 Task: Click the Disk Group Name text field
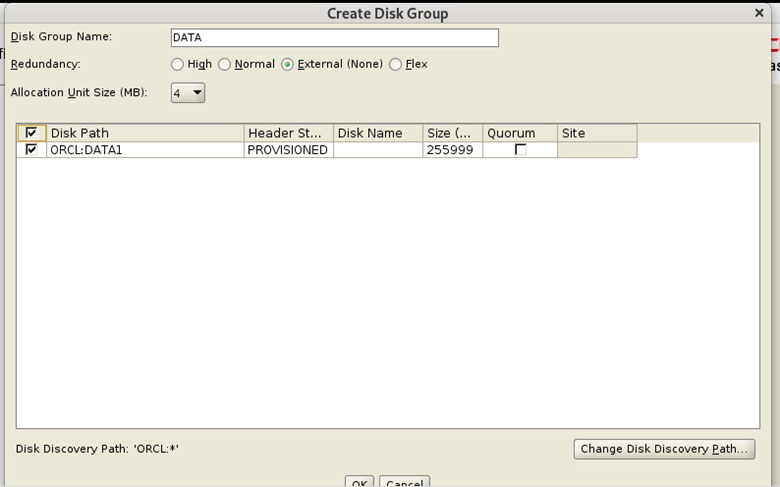(334, 38)
